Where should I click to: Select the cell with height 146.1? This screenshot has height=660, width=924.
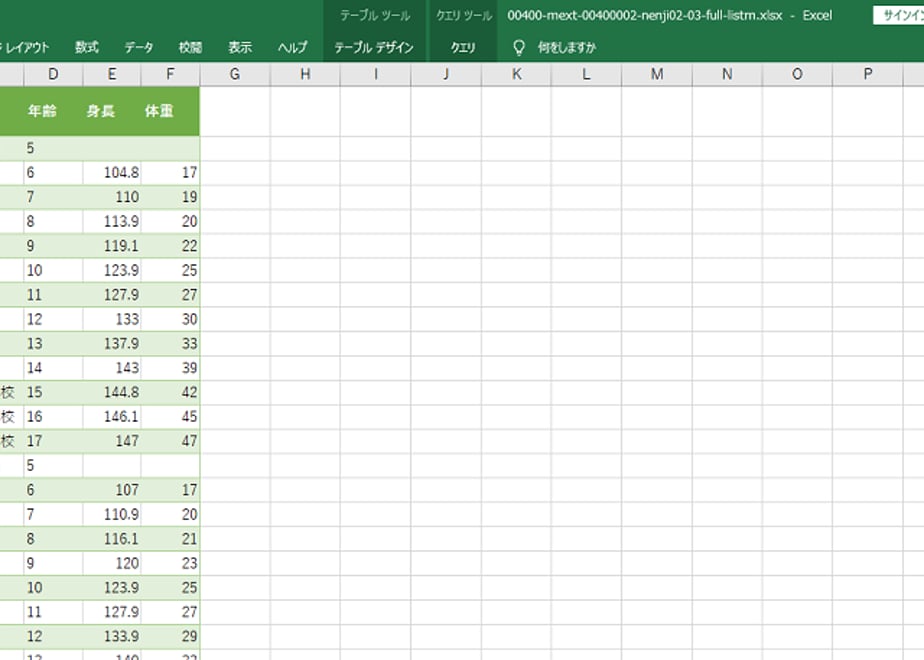112,417
